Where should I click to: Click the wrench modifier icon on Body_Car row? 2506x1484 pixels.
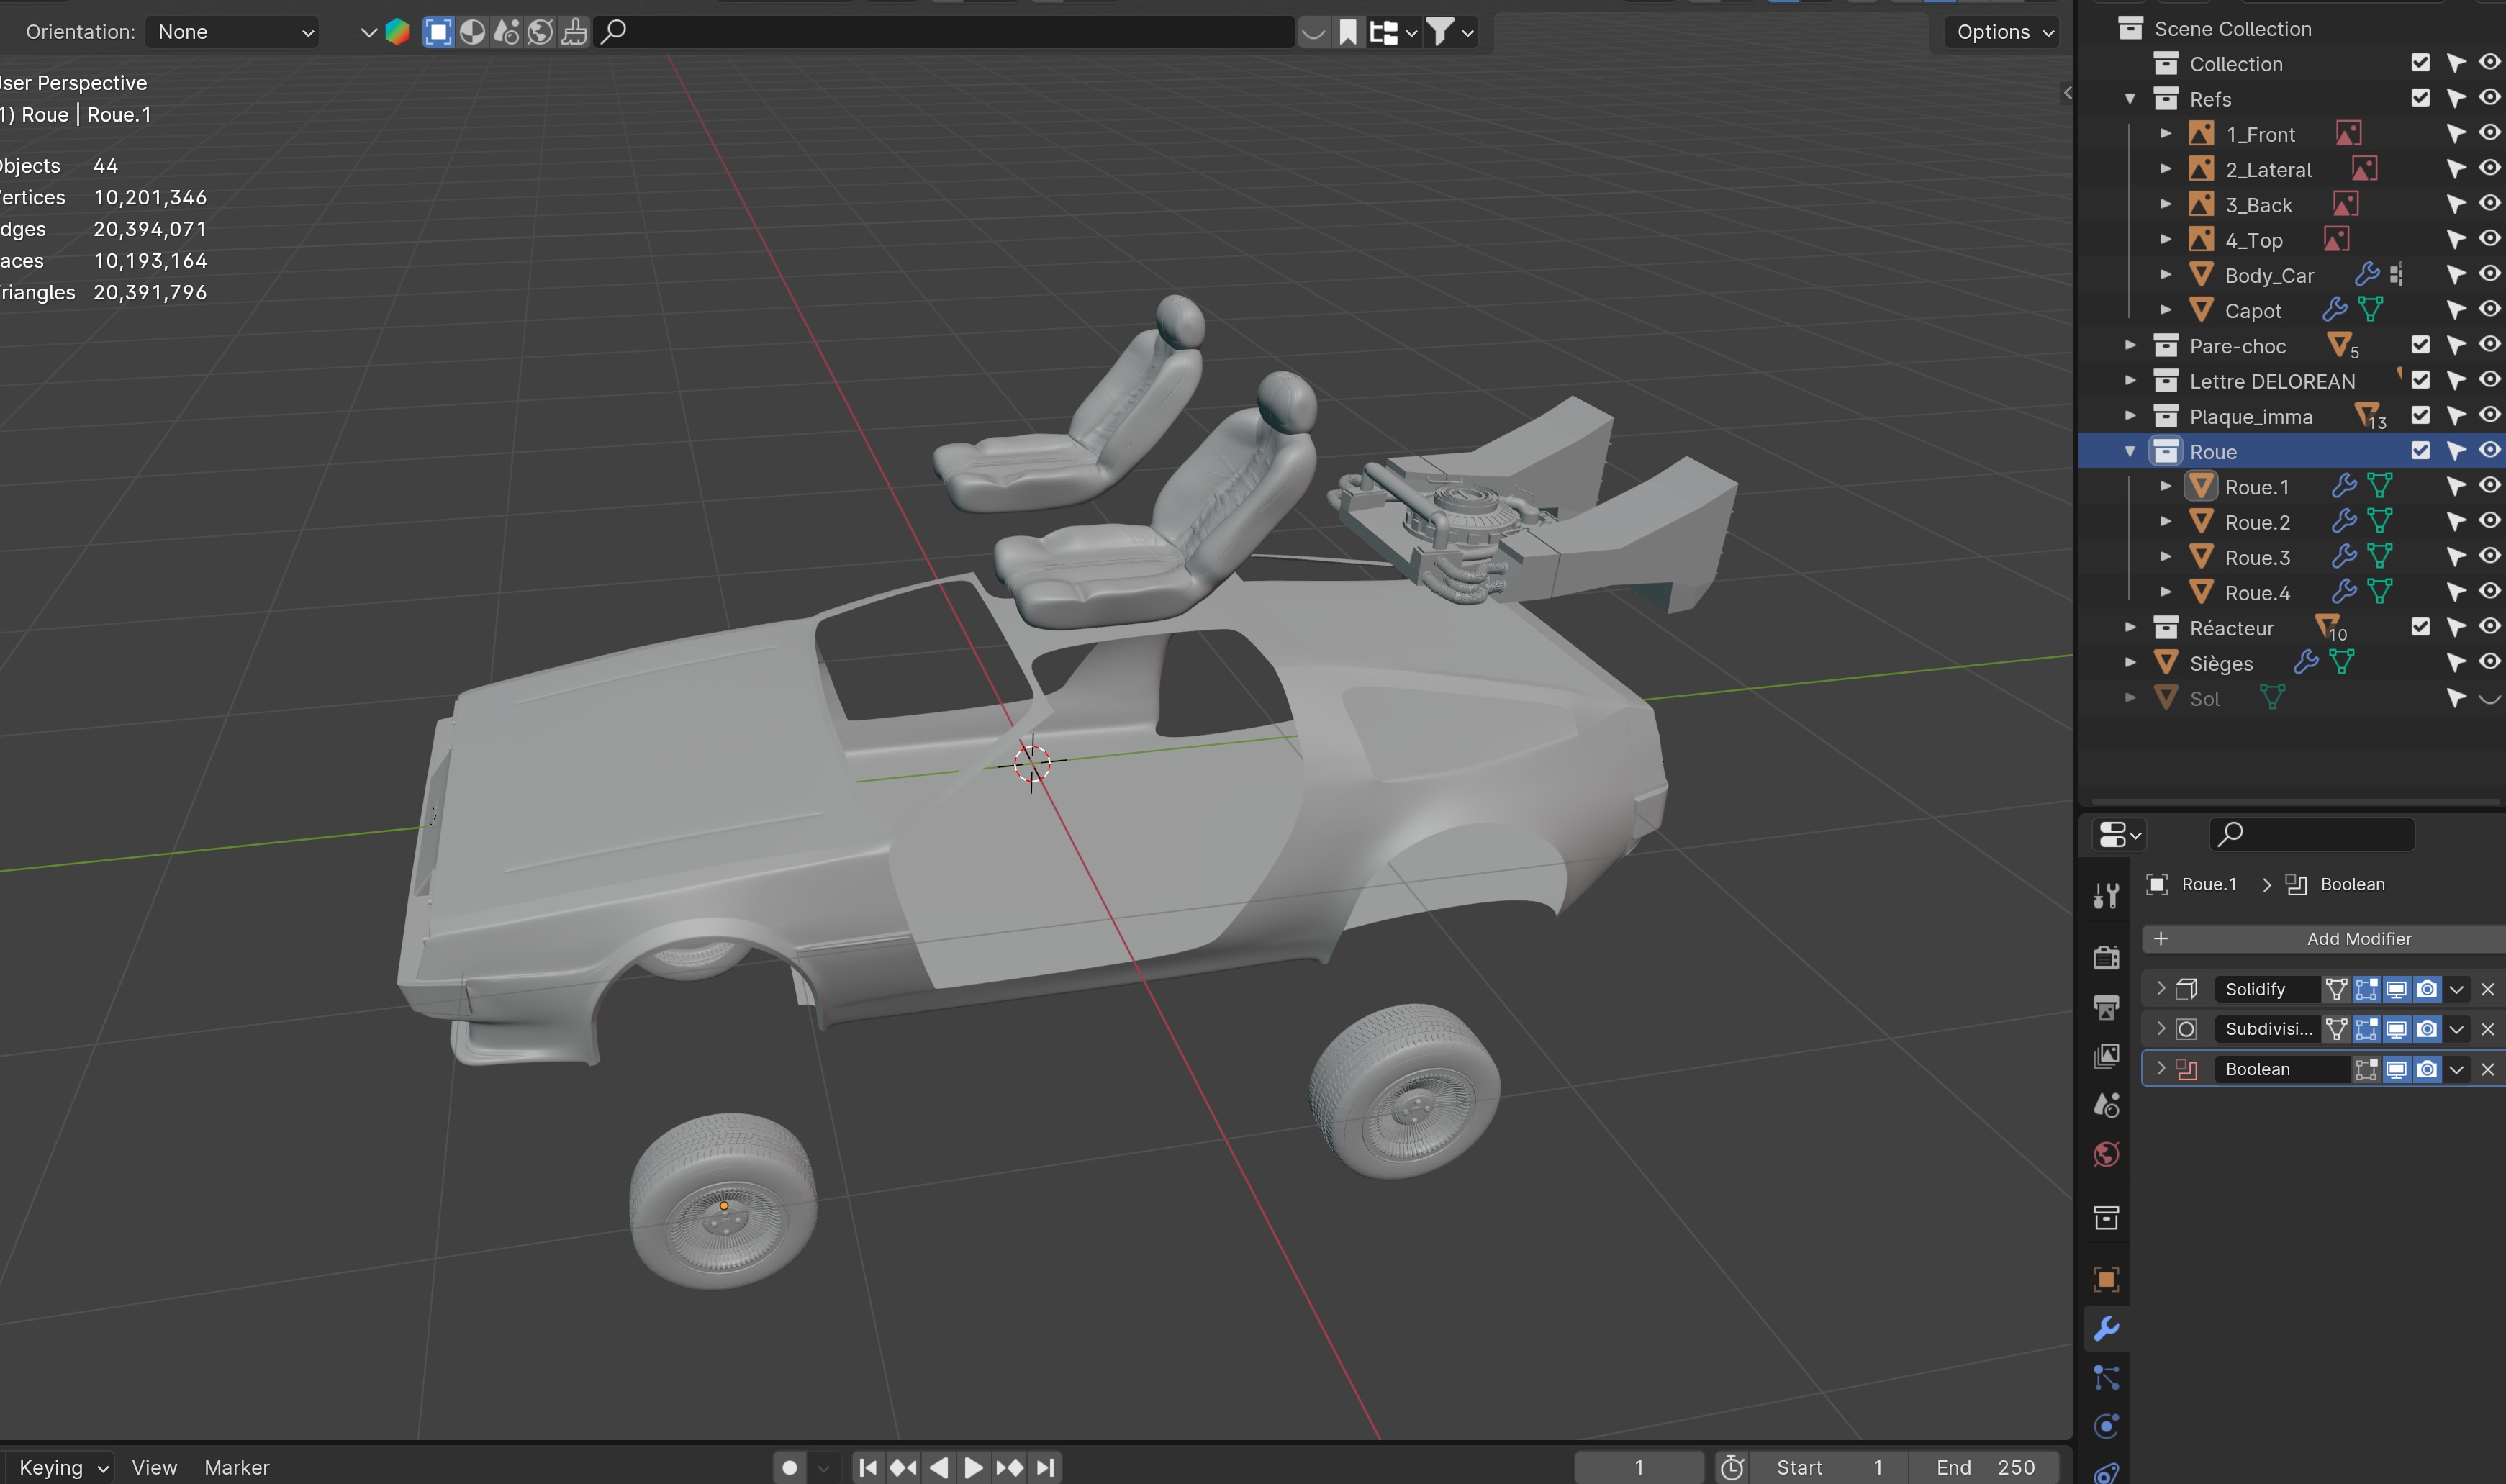point(2366,274)
